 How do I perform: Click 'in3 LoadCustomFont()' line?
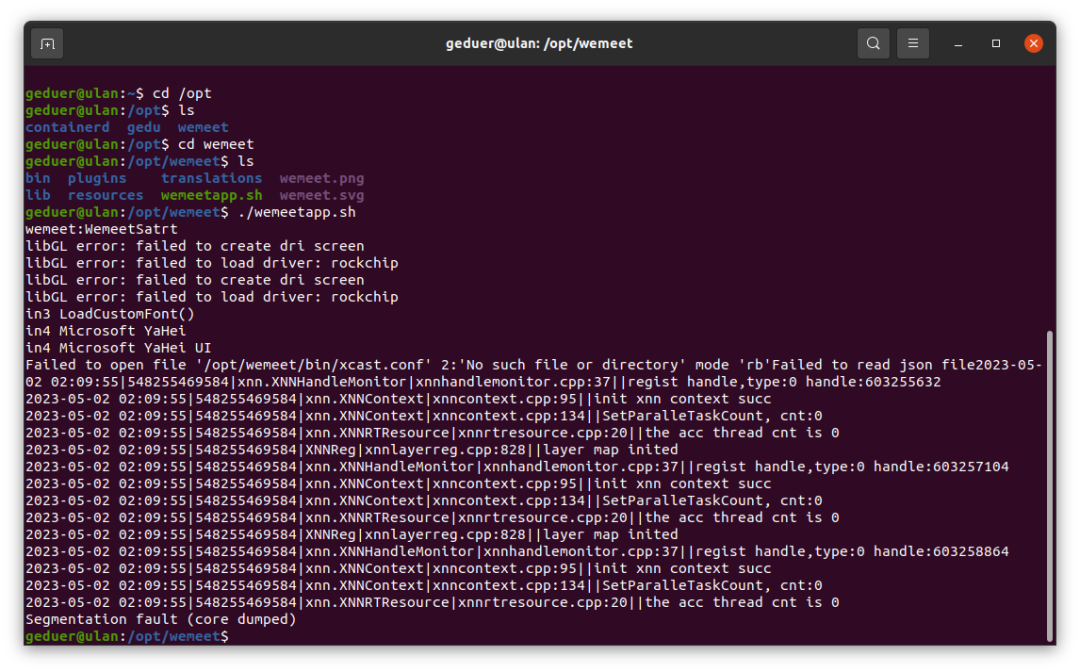pos(110,314)
